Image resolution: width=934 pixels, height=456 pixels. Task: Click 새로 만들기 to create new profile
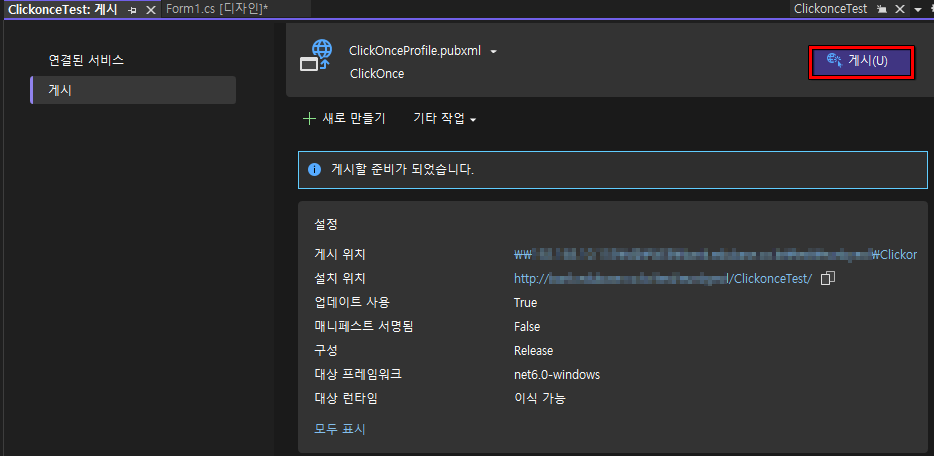point(344,118)
